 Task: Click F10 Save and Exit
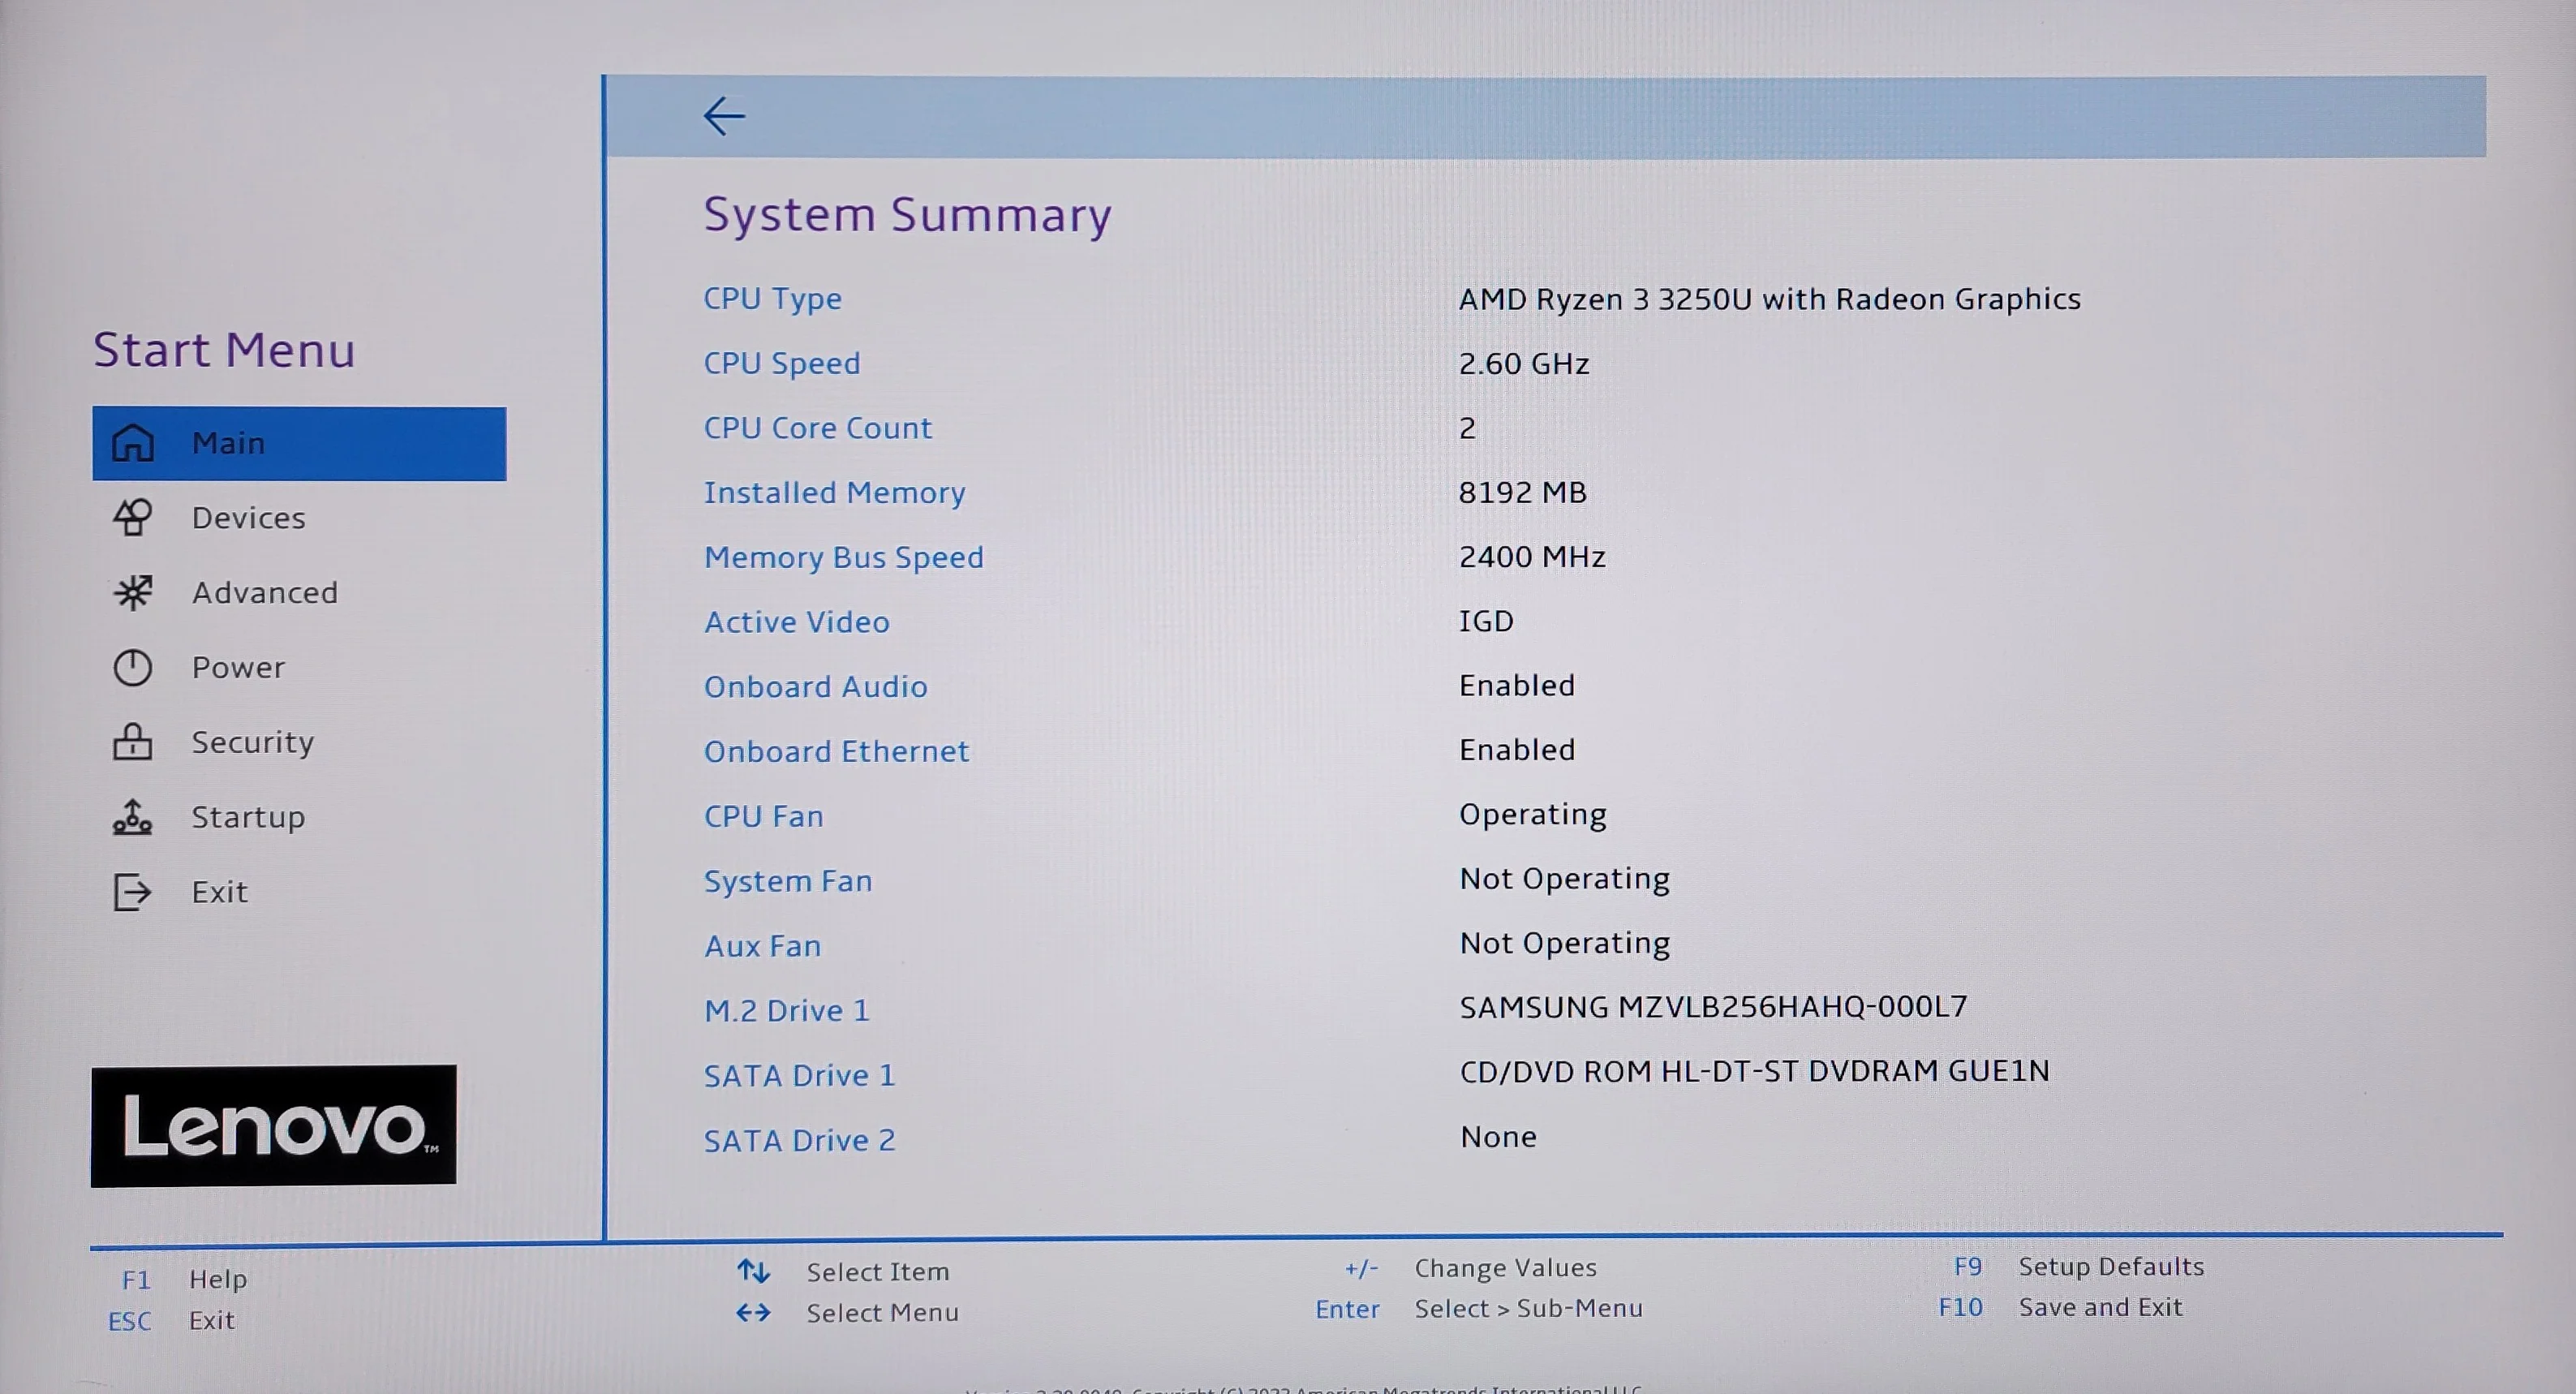[2060, 1307]
